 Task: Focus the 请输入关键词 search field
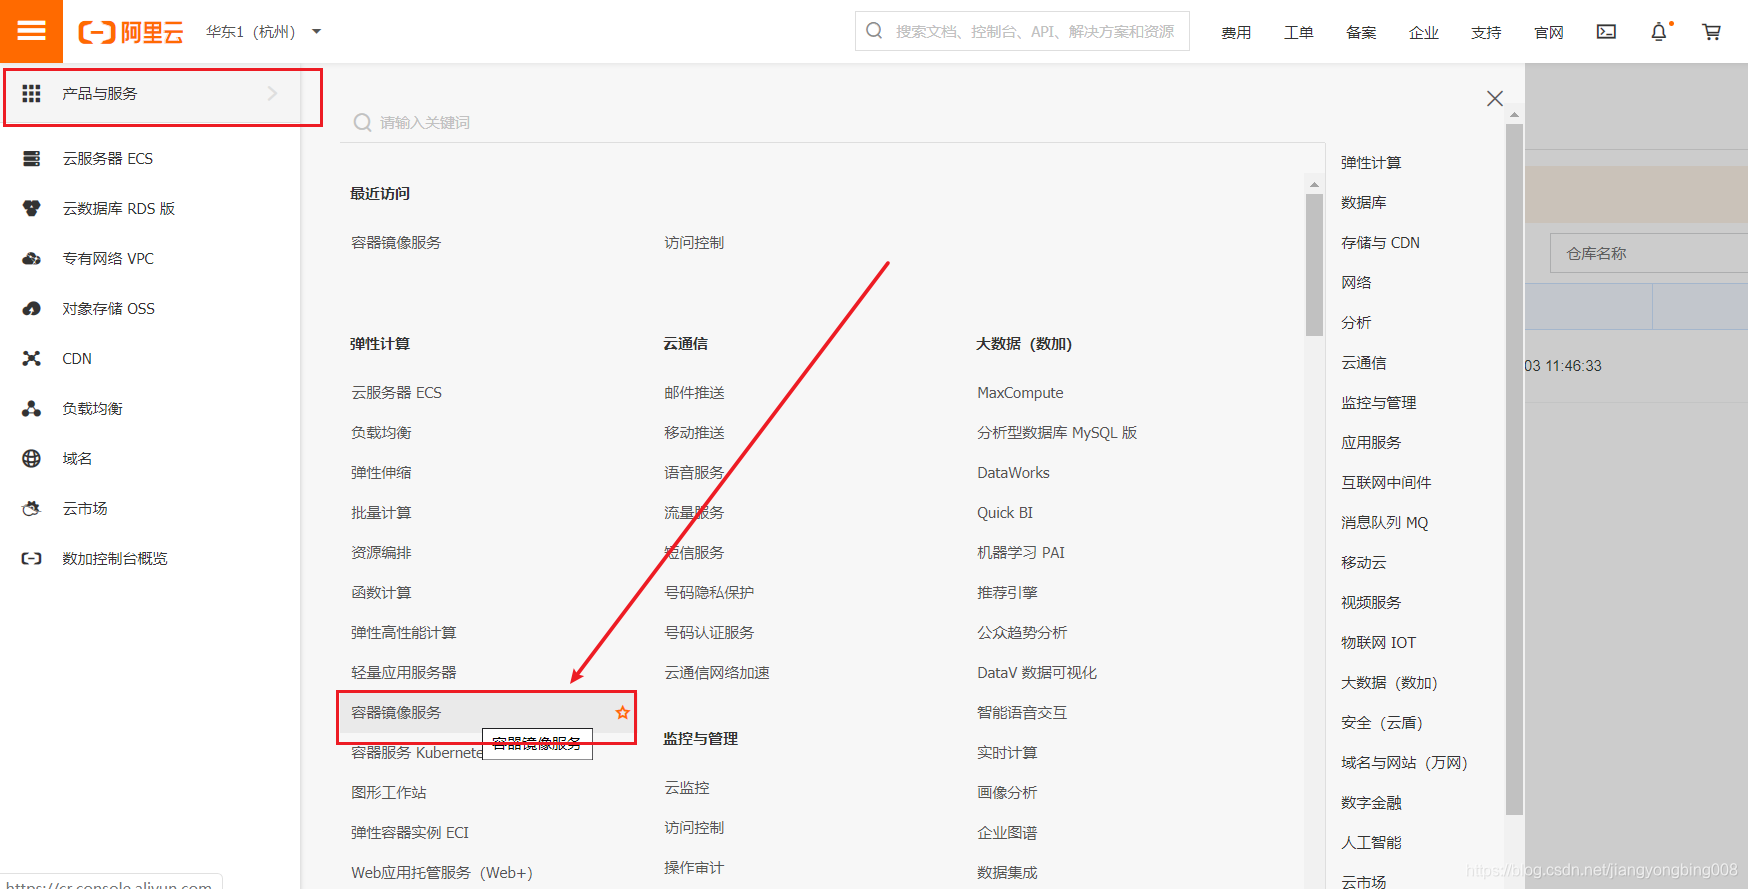coord(832,122)
